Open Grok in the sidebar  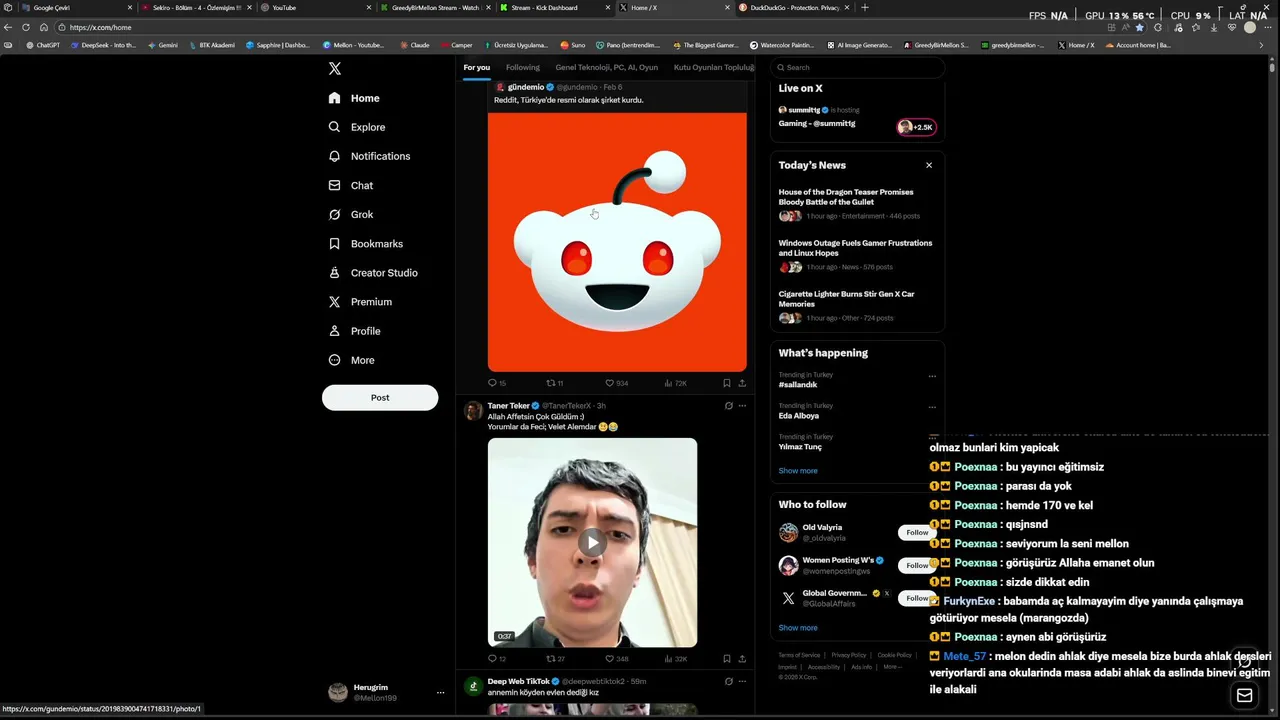click(x=351, y=214)
